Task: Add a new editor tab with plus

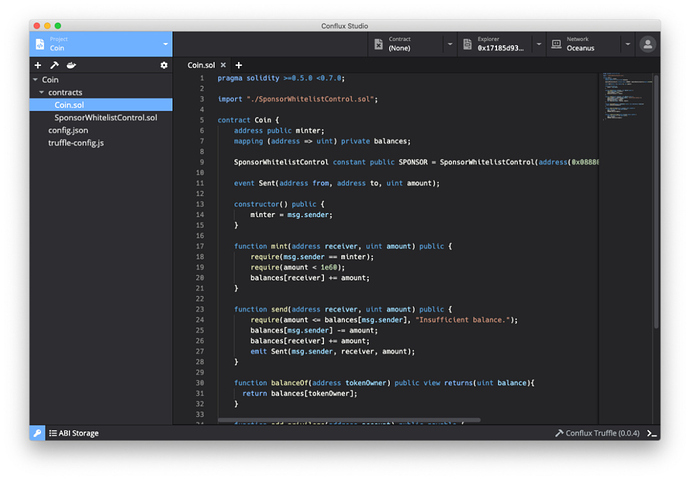Action: pyautogui.click(x=238, y=65)
